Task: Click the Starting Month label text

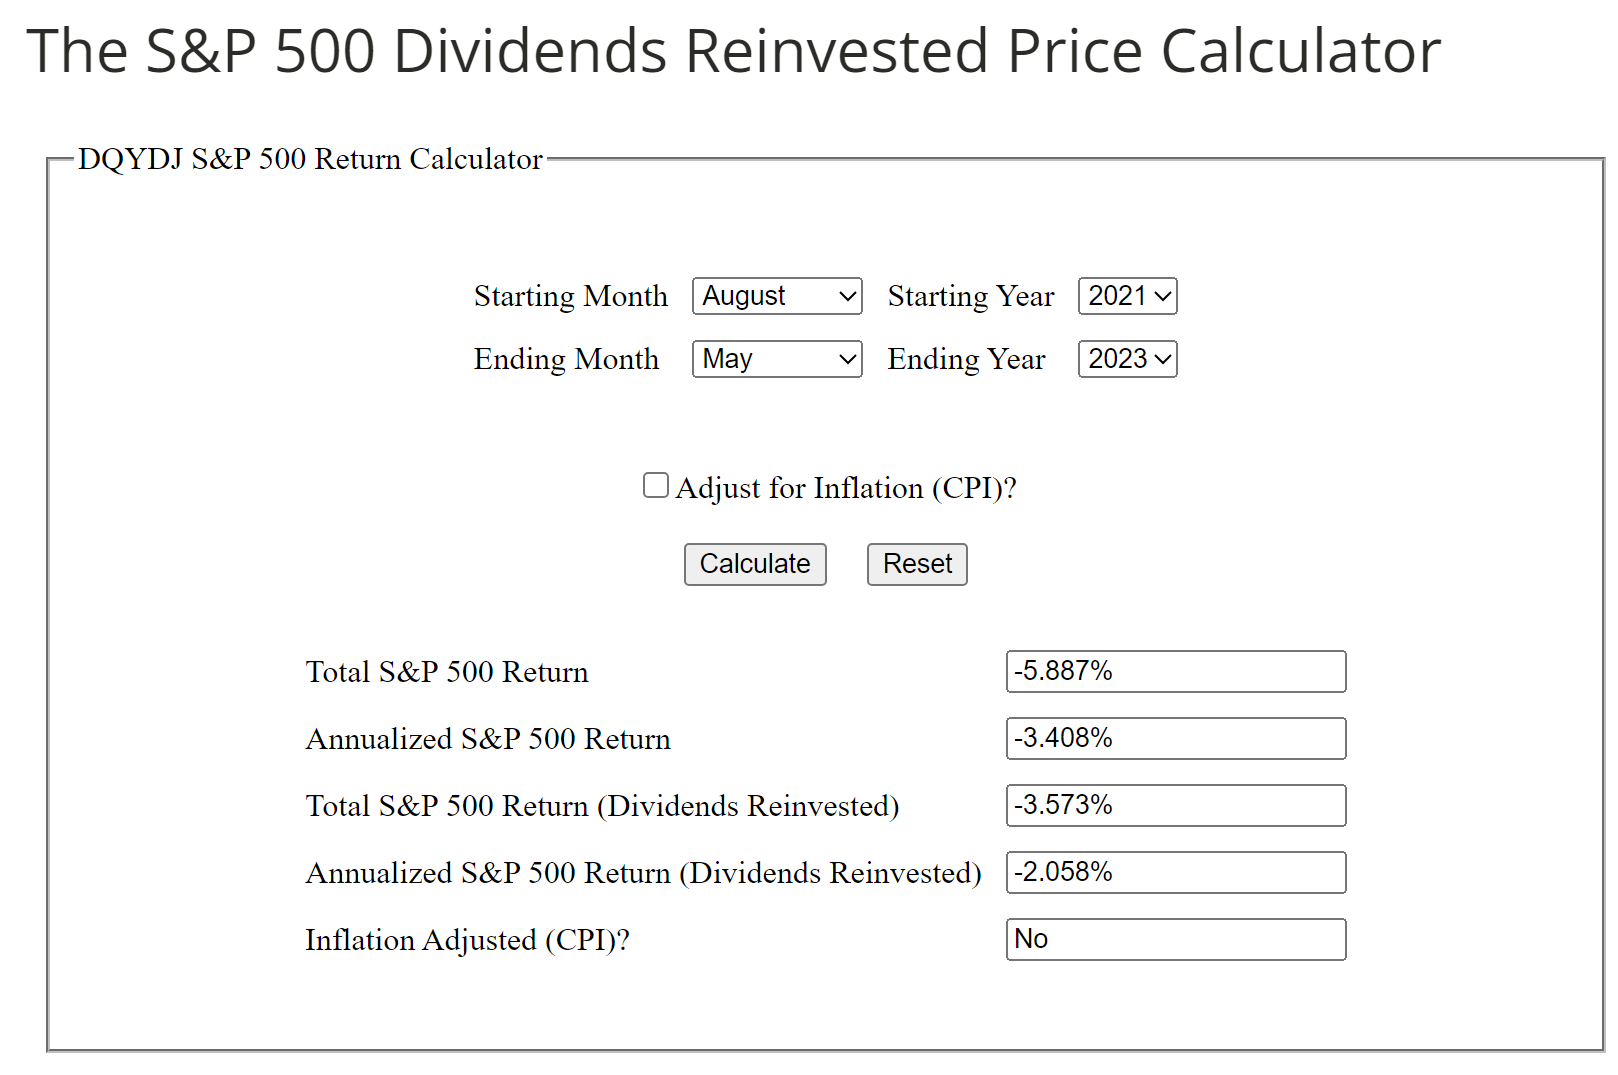Action: 570,296
